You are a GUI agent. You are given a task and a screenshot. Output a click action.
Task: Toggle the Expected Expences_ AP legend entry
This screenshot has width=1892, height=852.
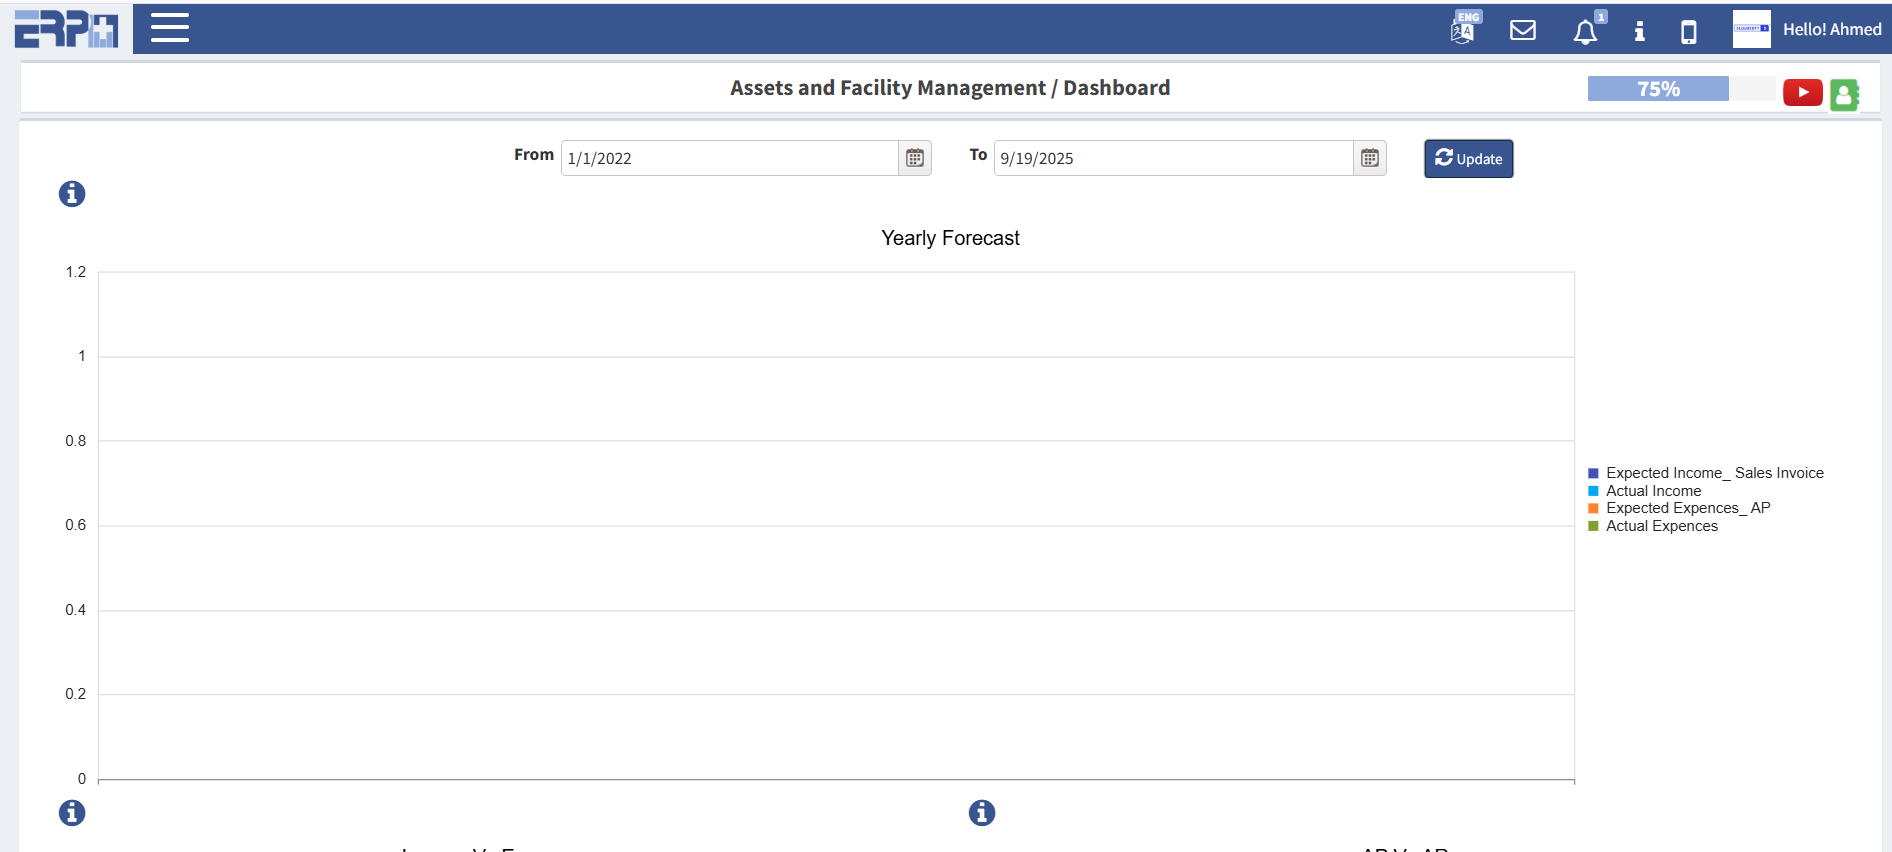[x=1687, y=508]
